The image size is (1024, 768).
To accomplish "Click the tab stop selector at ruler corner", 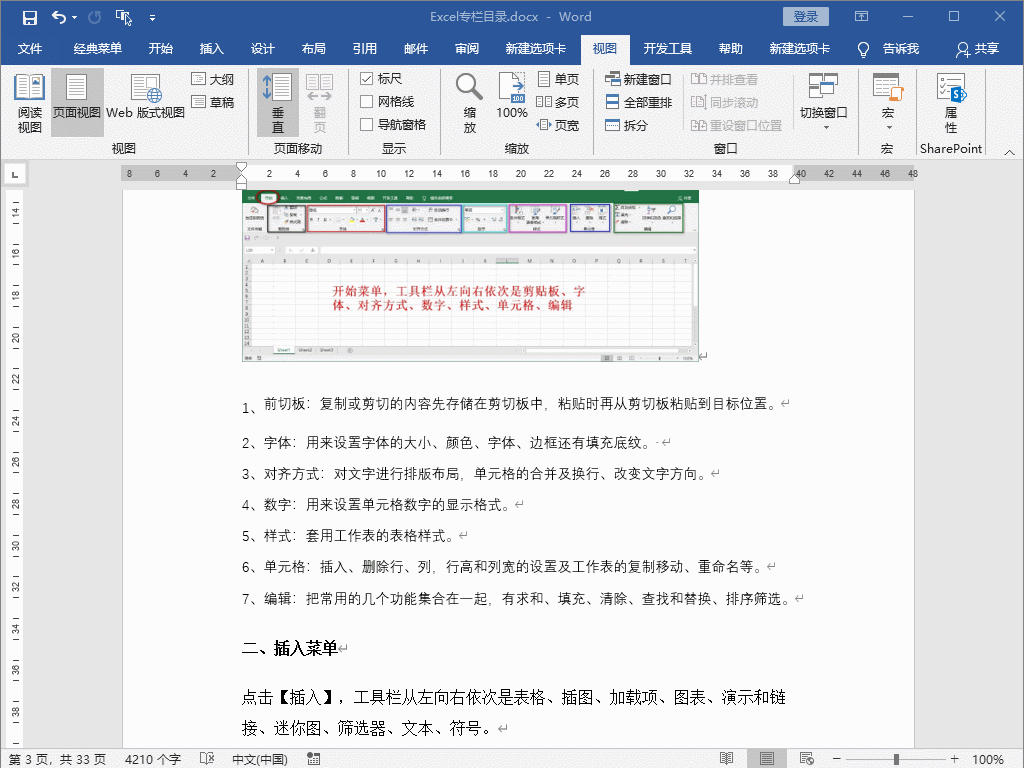I will click(14, 174).
